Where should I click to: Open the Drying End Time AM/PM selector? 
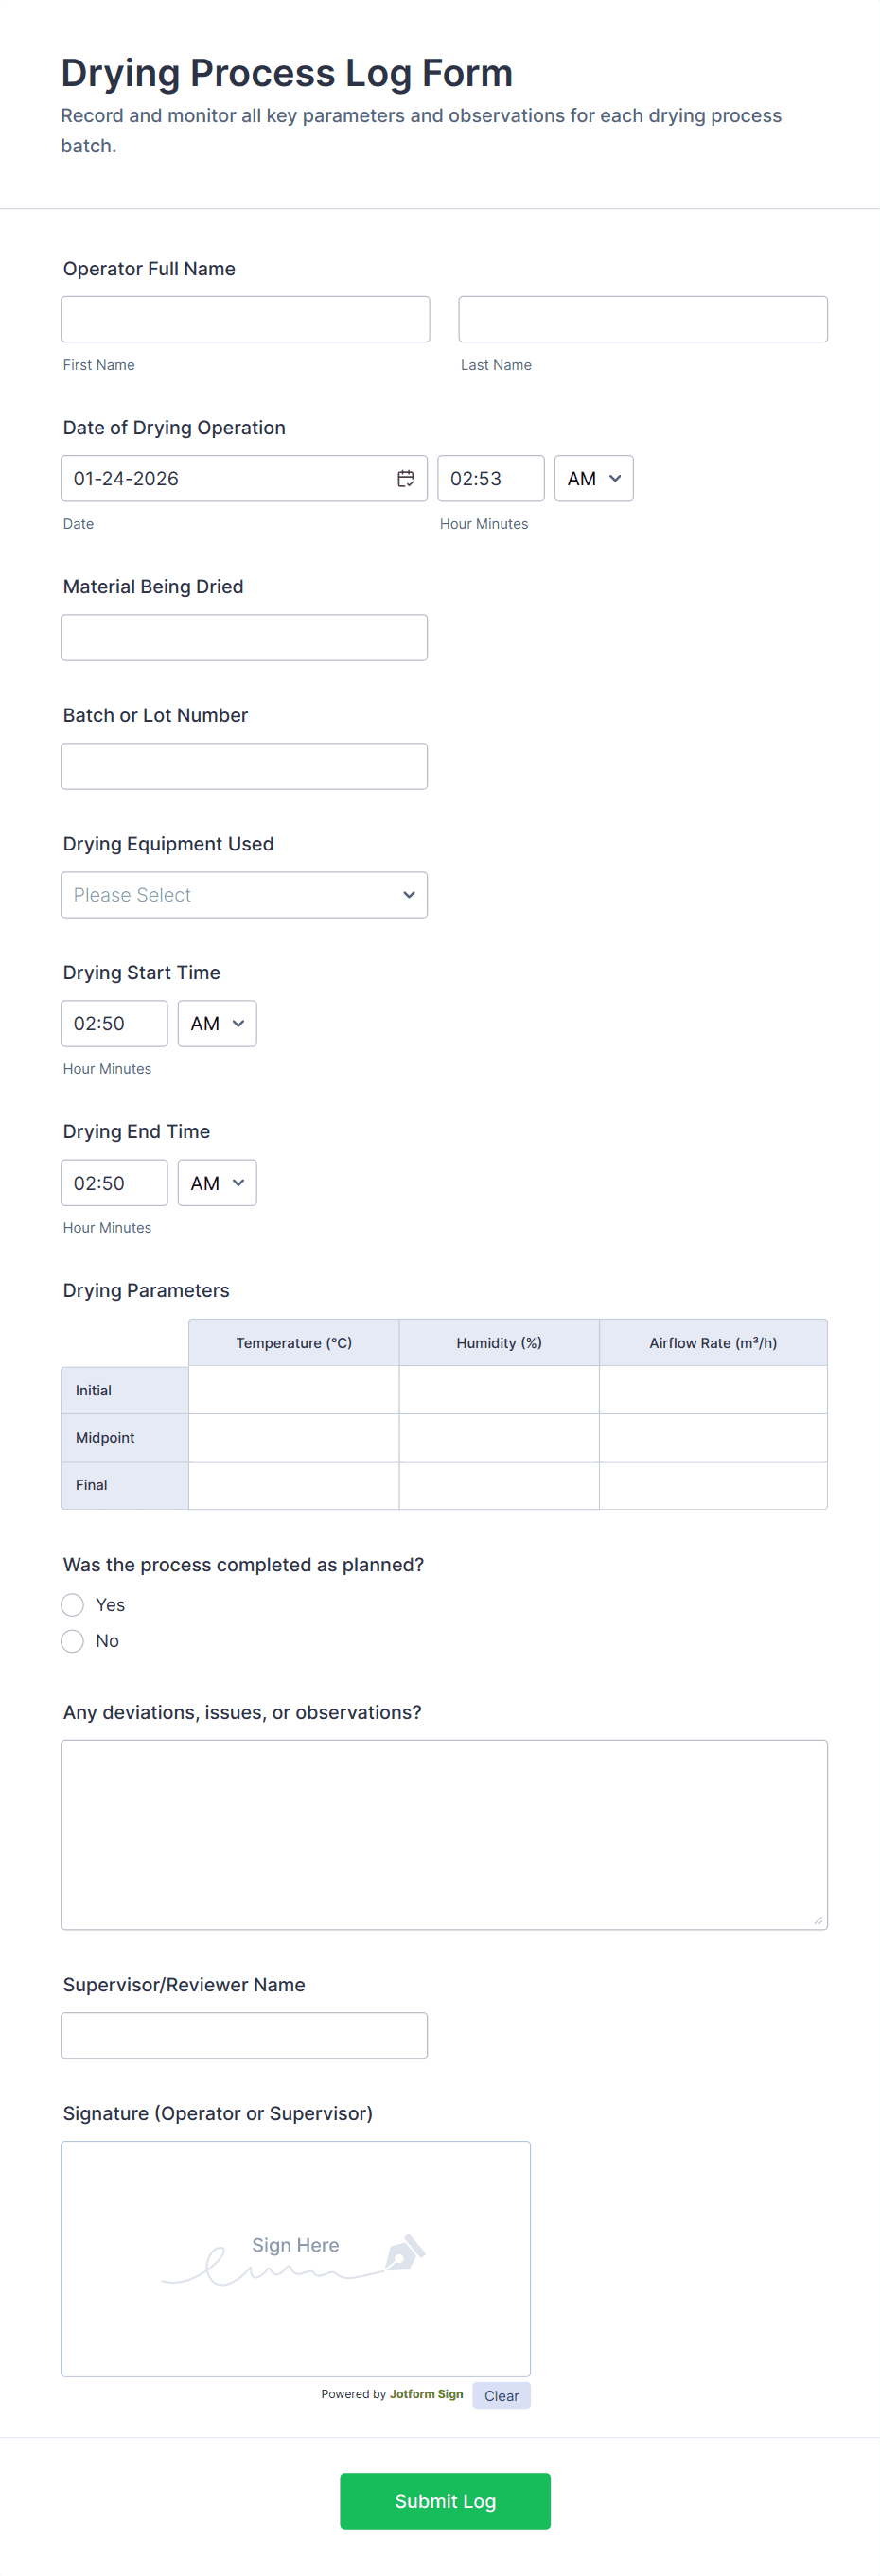pos(217,1183)
